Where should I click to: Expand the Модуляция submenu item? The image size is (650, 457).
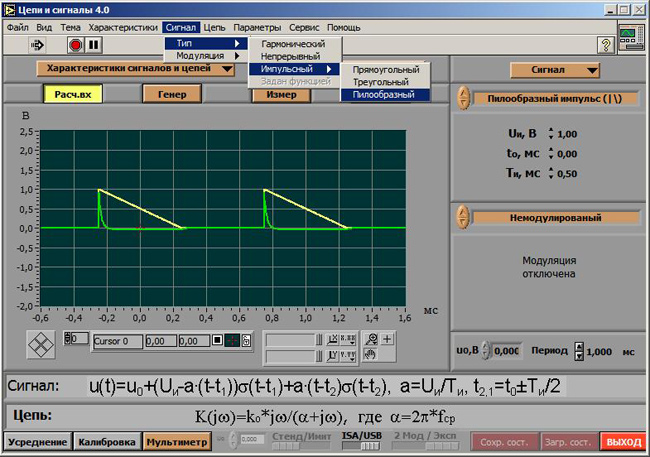tap(206, 56)
